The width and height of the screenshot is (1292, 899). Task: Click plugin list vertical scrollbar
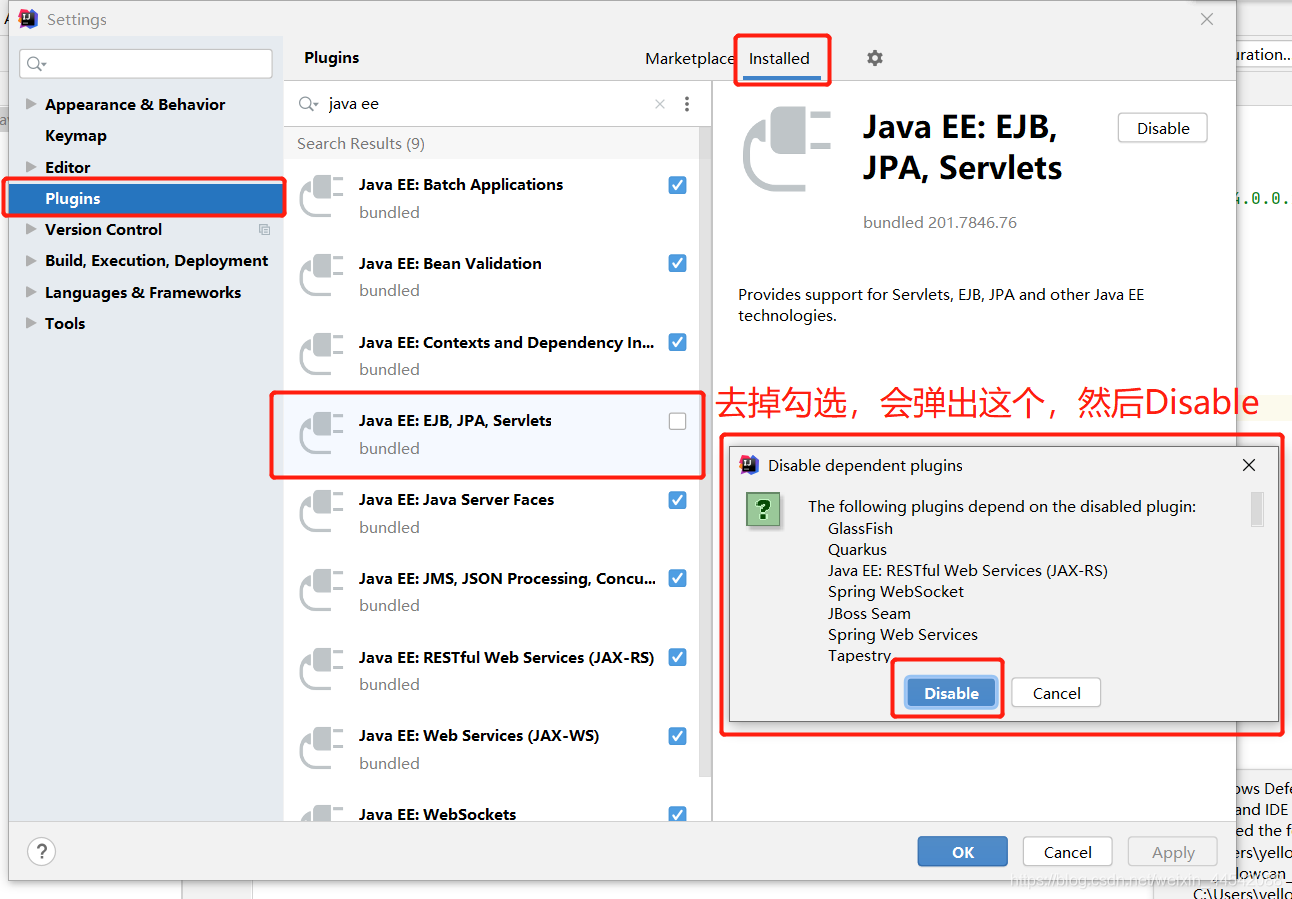pos(705,450)
